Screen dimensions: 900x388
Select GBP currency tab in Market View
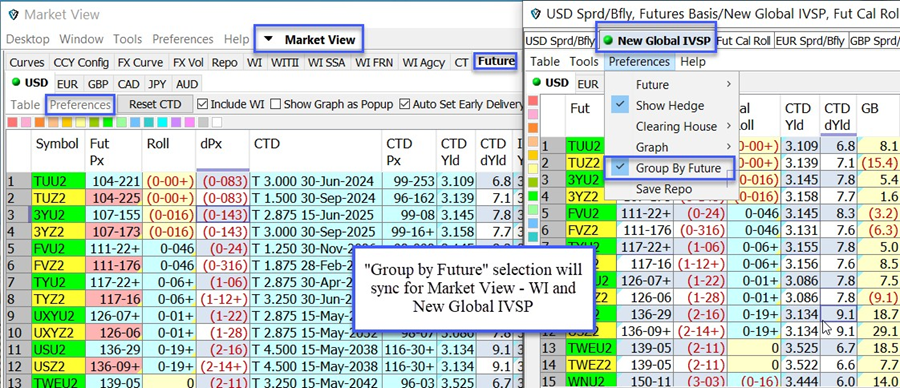(98, 84)
